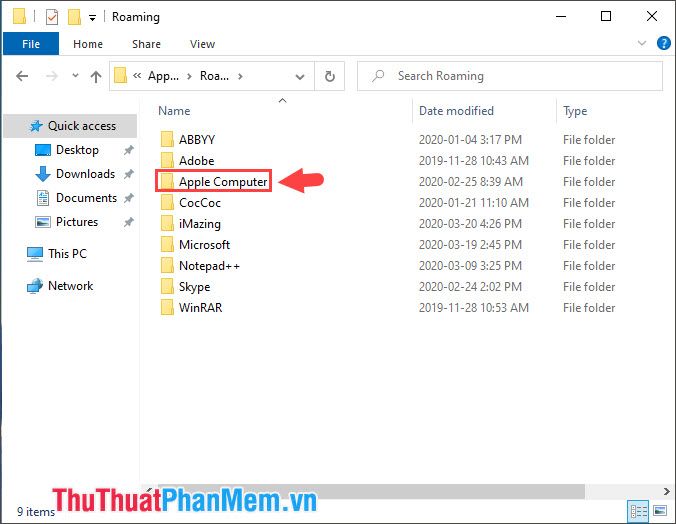Screen dimensions: 676x524
Task: Switch to Large icons view button
Action: pyautogui.click(x=660, y=511)
